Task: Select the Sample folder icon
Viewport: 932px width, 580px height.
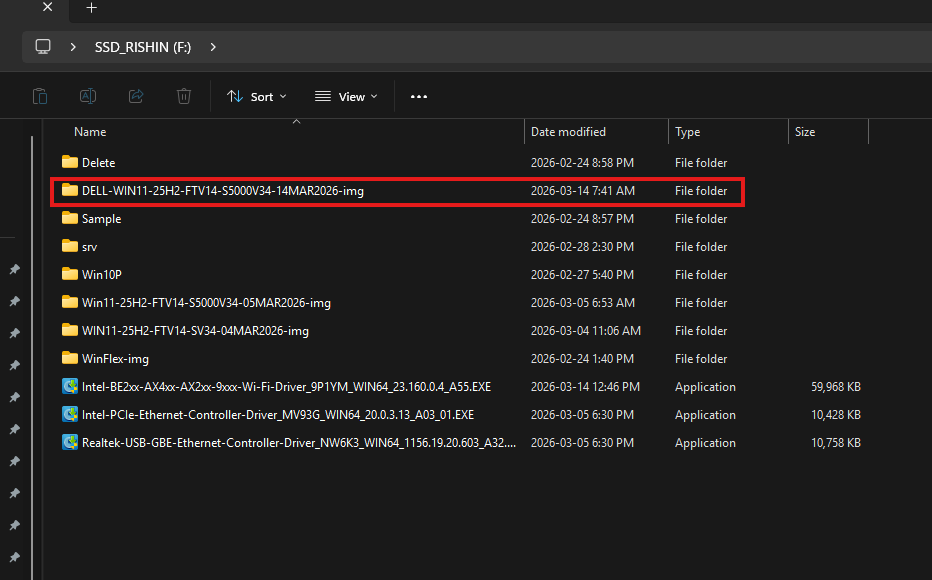Action: click(70, 218)
